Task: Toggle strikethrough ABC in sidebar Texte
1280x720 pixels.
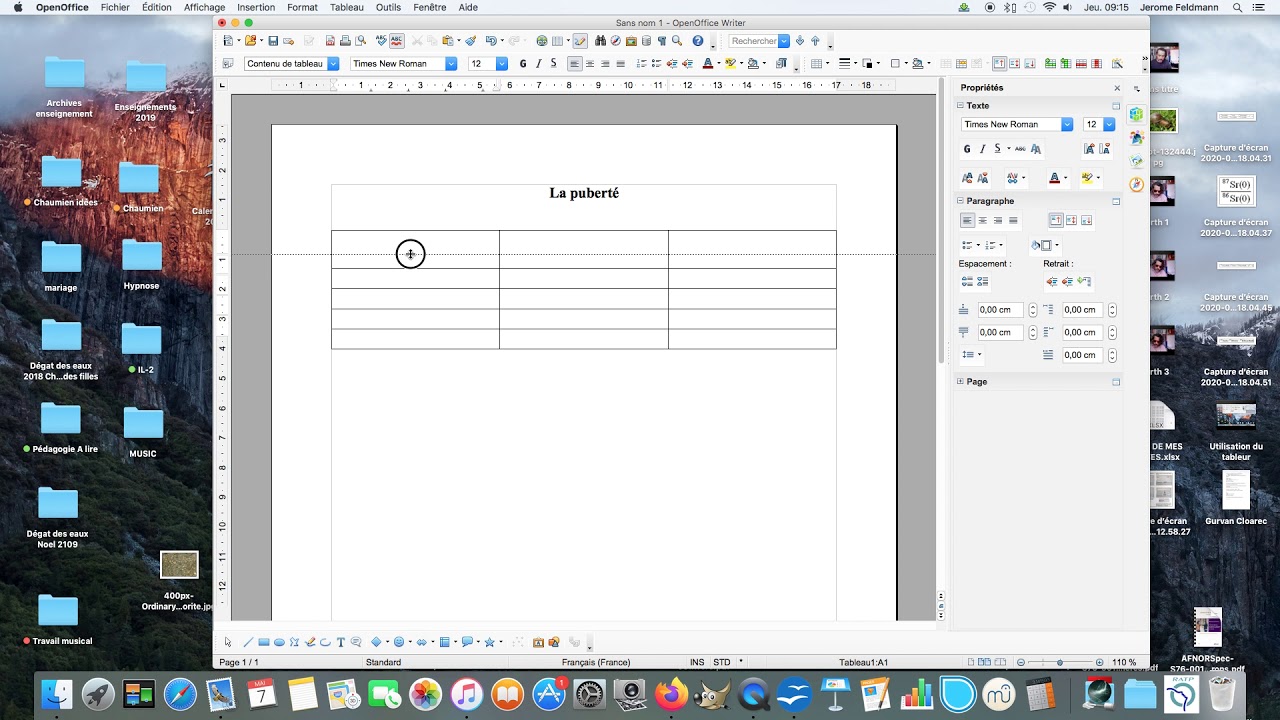Action: click(x=1020, y=149)
